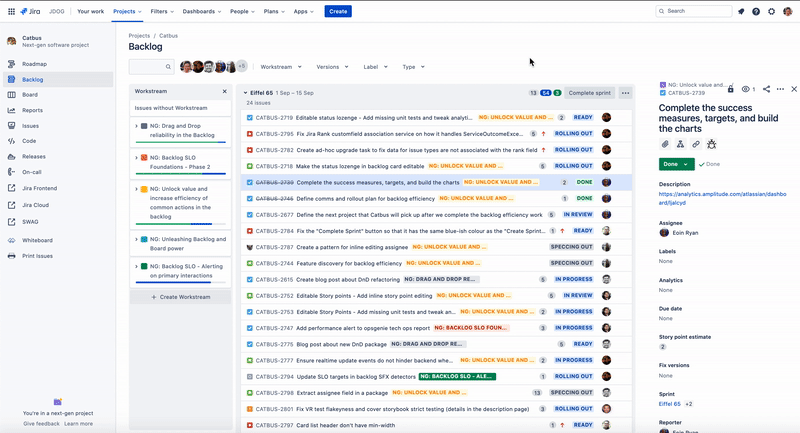Open Your work in top navigation
This screenshot has height=433, width=800.
tap(90, 11)
